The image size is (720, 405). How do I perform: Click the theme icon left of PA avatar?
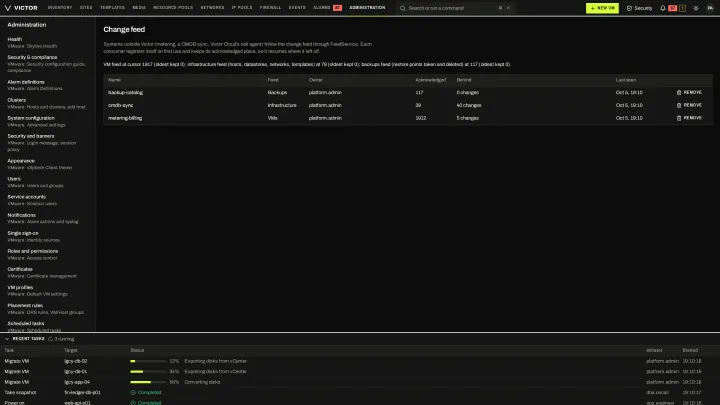coord(696,8)
